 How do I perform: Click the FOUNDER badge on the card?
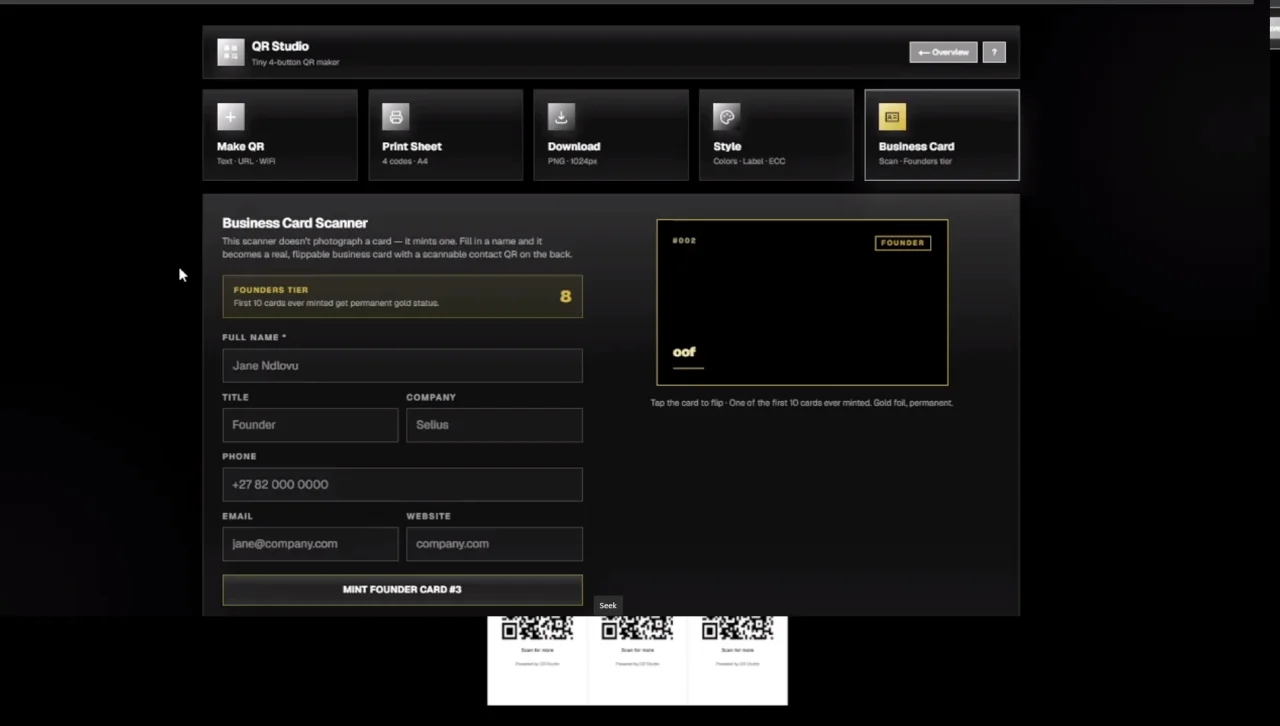(x=903, y=243)
